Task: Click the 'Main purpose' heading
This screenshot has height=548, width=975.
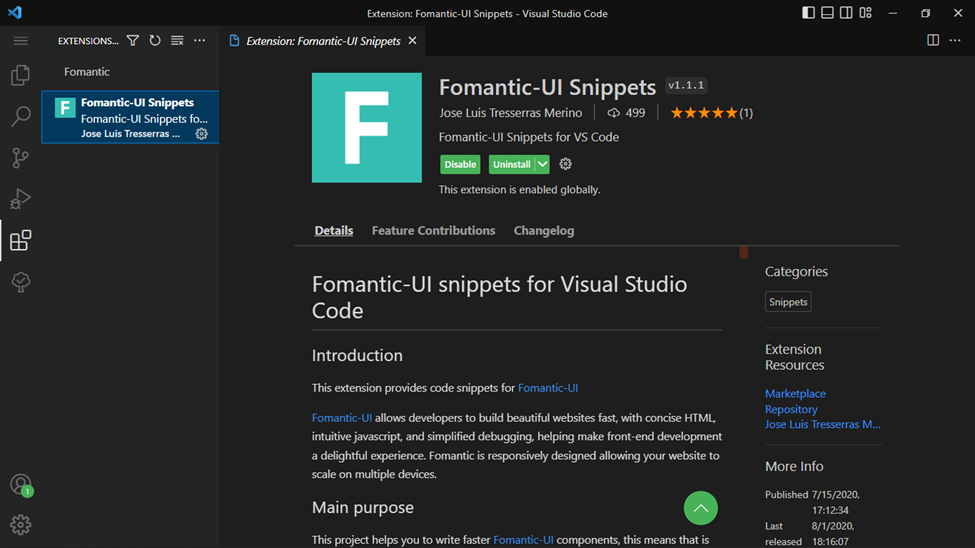Action: click(363, 508)
